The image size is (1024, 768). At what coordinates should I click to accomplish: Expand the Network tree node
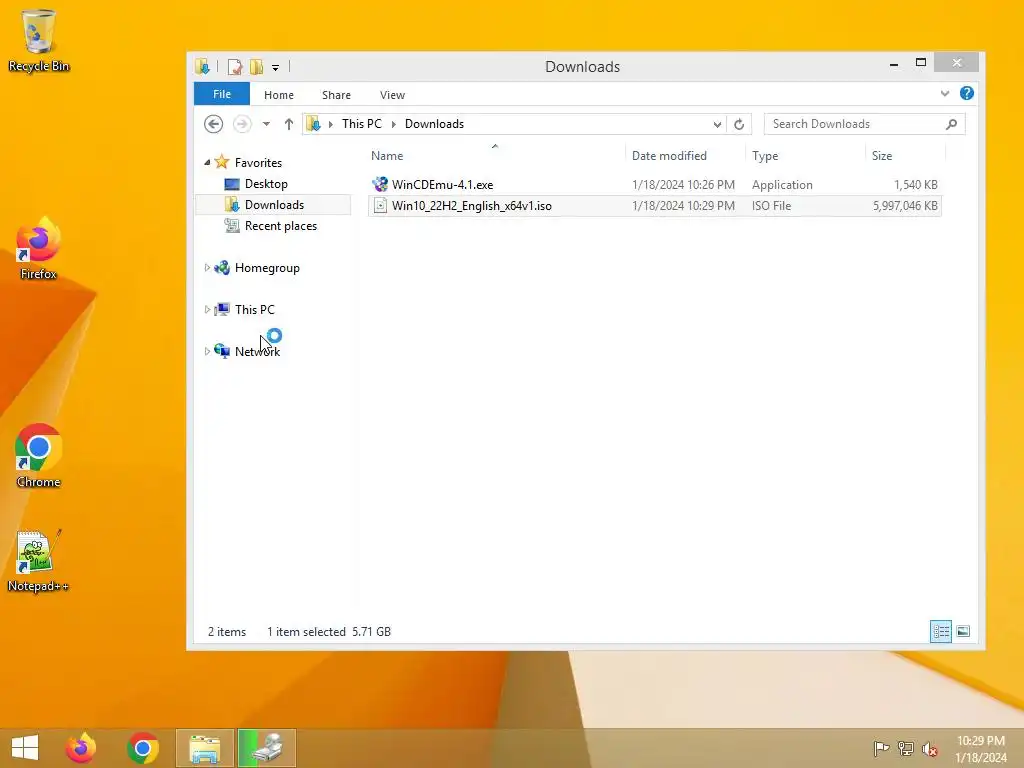pyautogui.click(x=207, y=351)
